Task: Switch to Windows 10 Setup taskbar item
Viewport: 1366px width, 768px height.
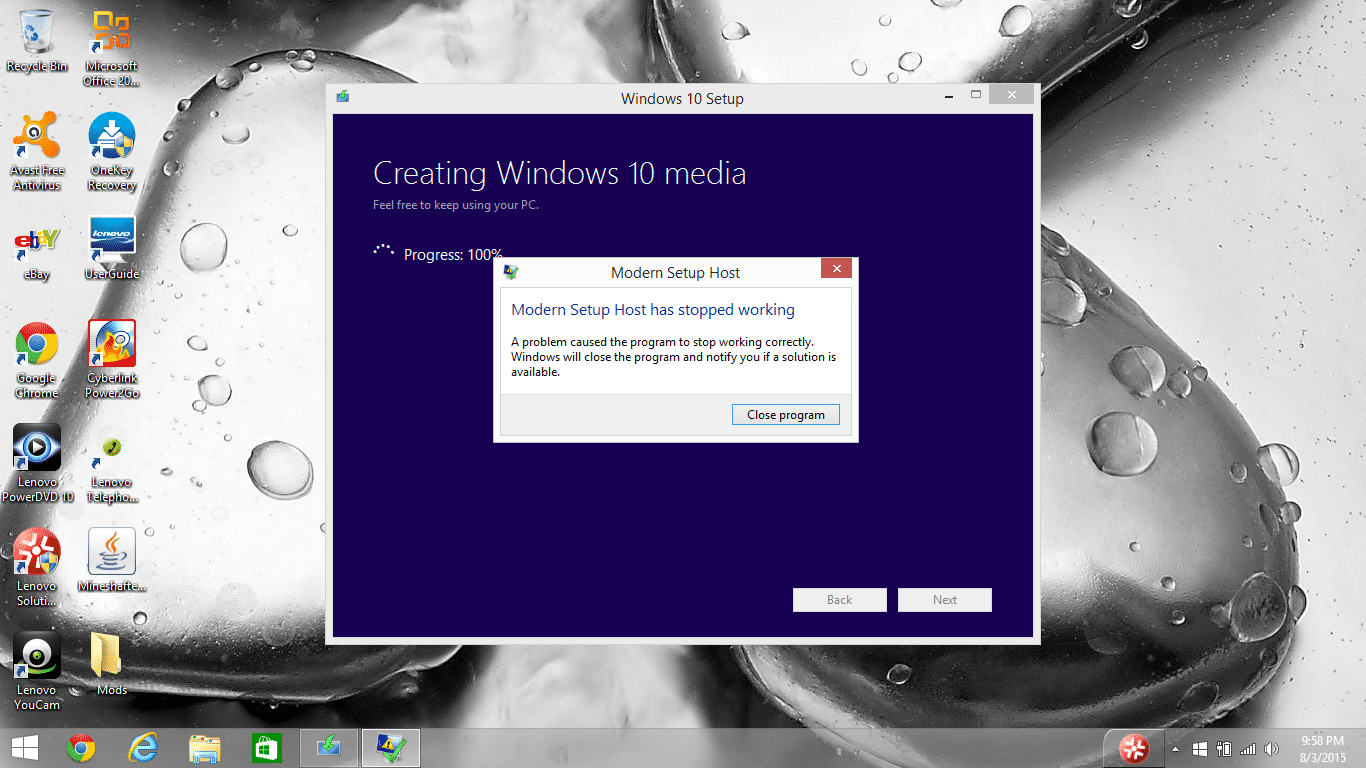Action: pyautogui.click(x=328, y=747)
